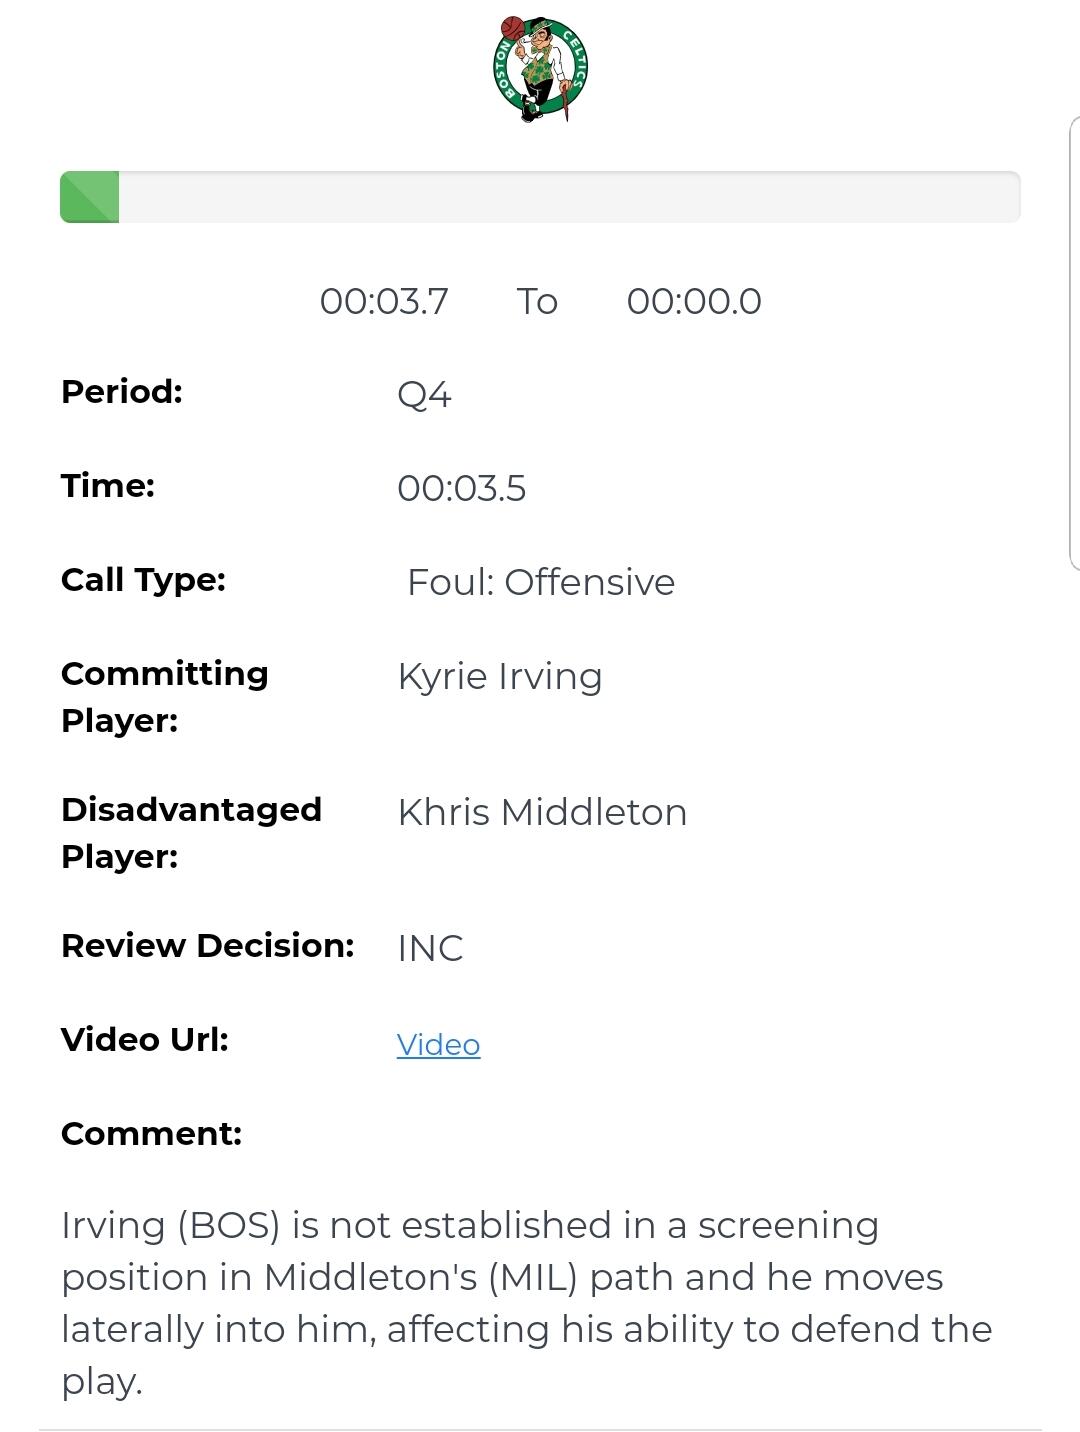Select the Q4 period value

coord(424,395)
